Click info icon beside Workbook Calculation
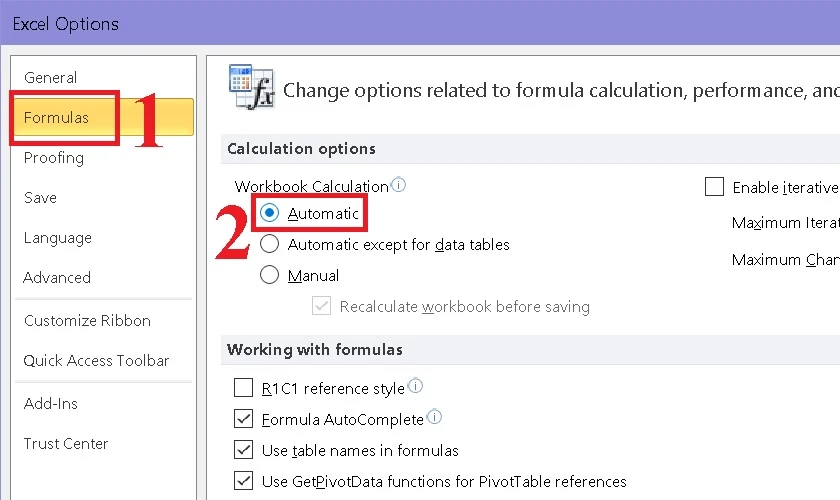The height and width of the screenshot is (500, 840). click(399, 185)
